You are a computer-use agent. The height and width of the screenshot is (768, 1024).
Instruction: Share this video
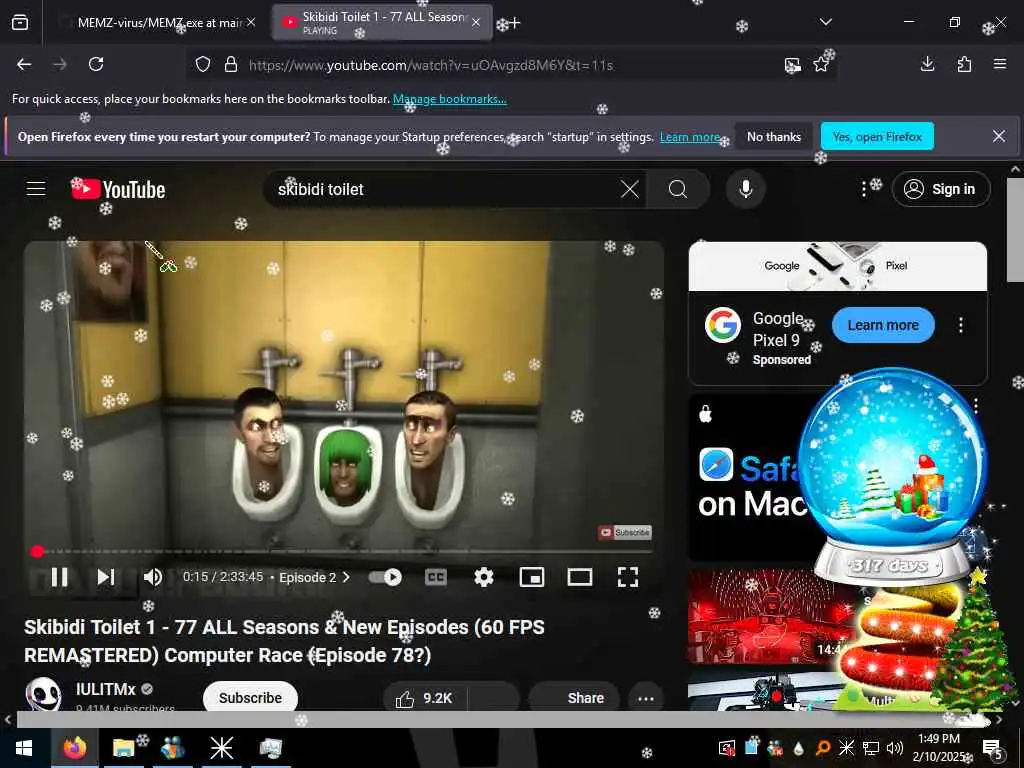click(574, 697)
